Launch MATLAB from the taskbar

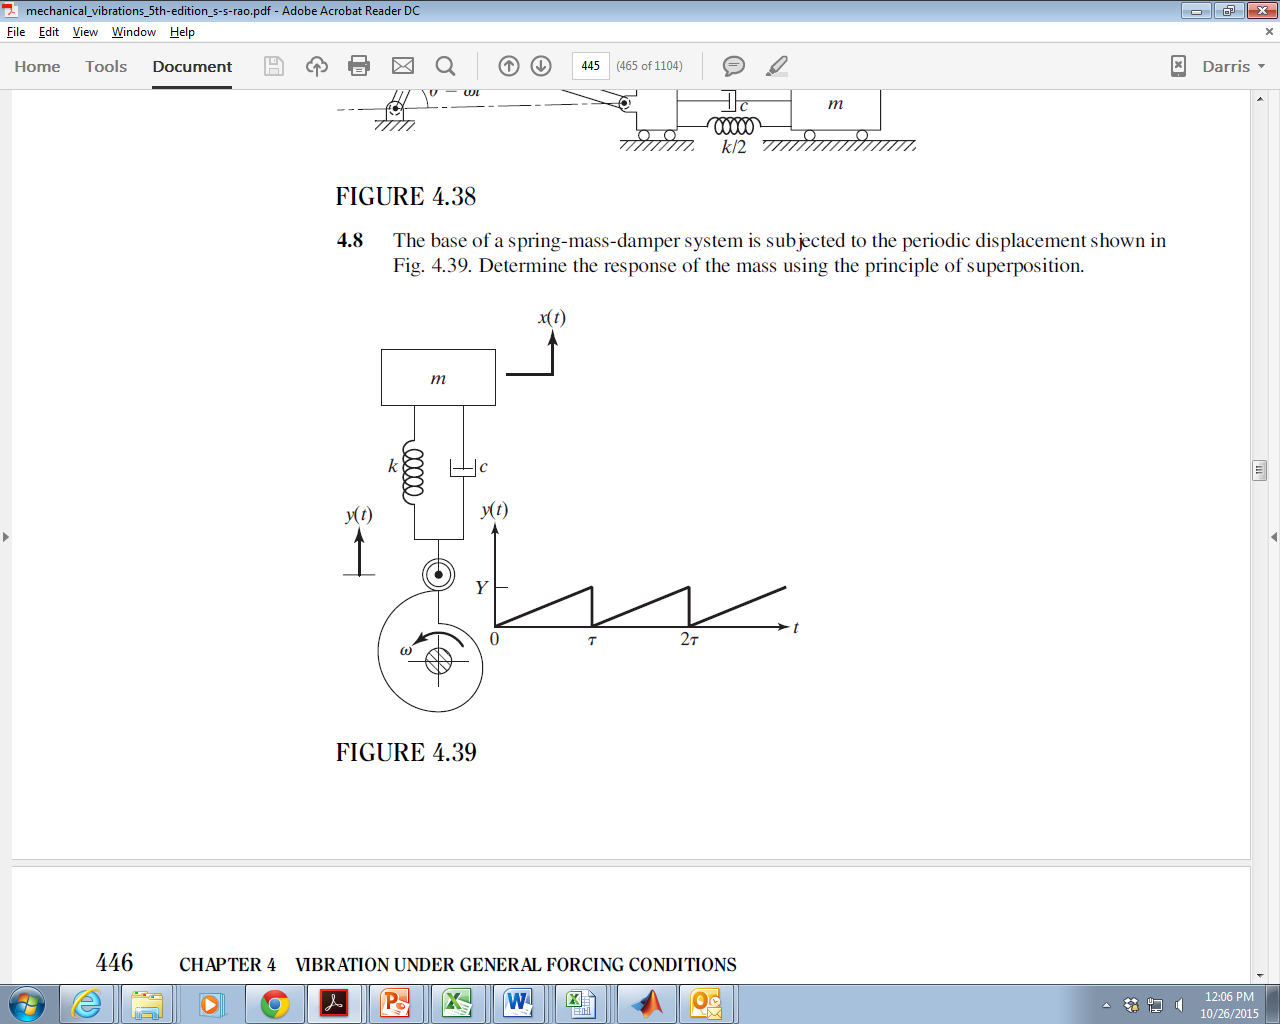coord(645,1003)
